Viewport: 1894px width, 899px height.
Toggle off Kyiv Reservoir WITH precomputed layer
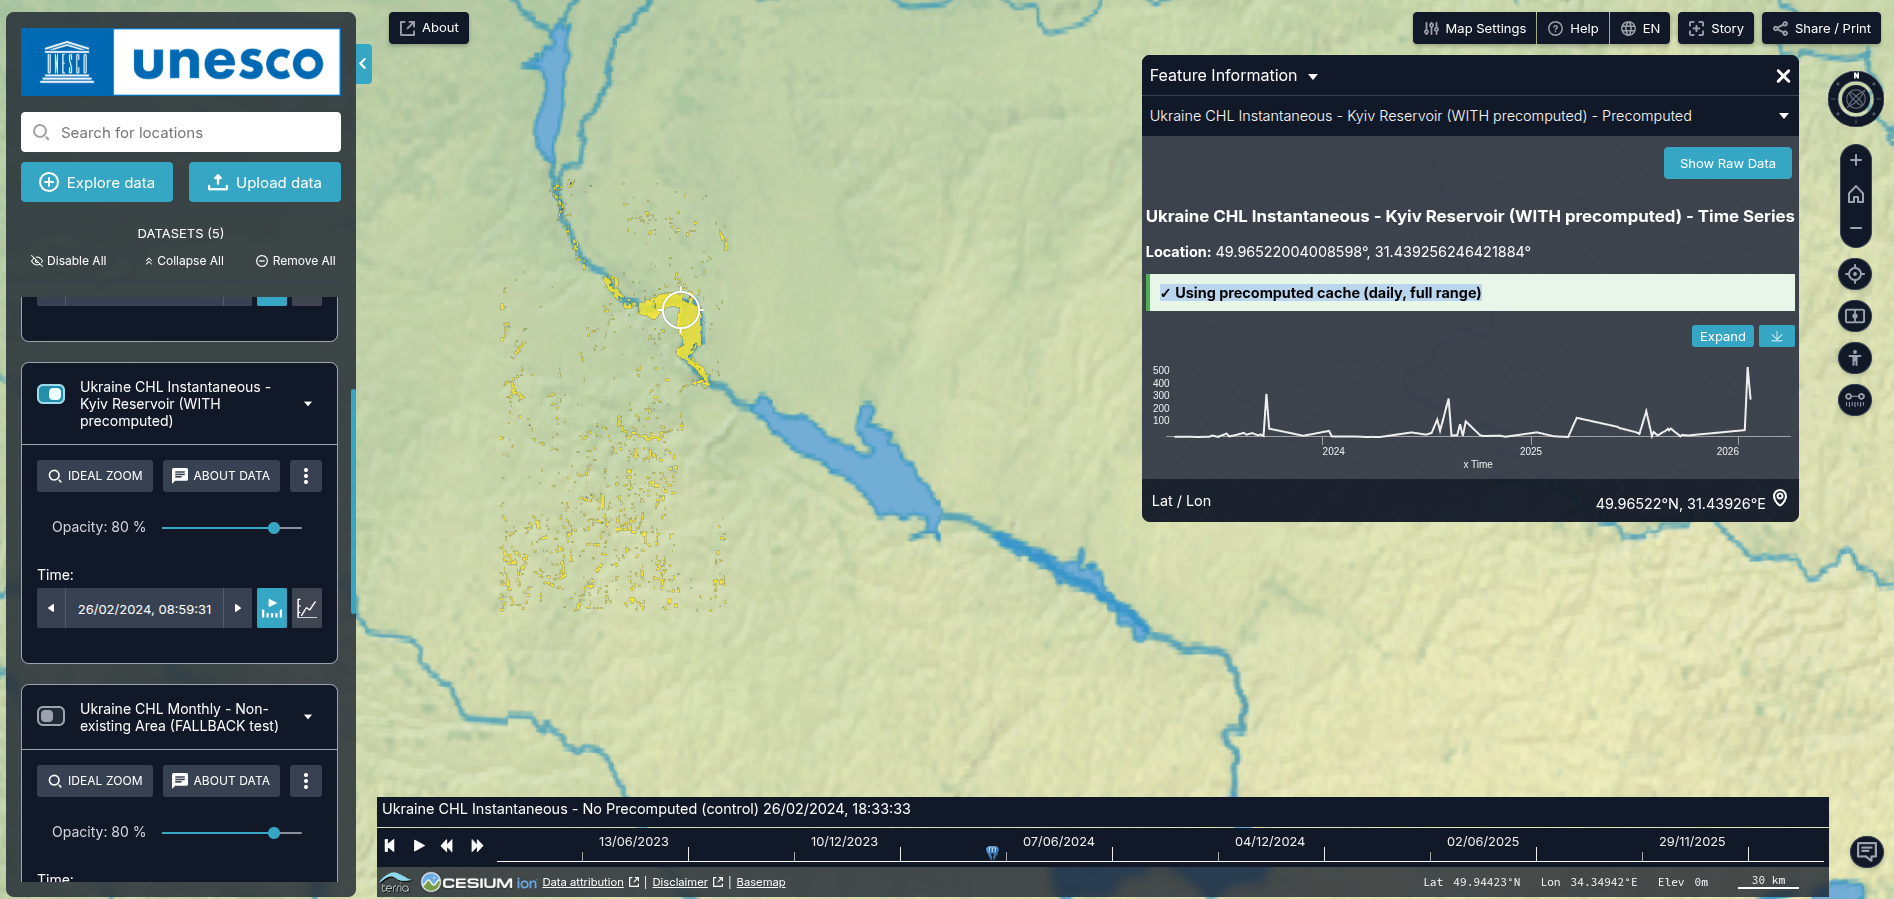pos(51,394)
